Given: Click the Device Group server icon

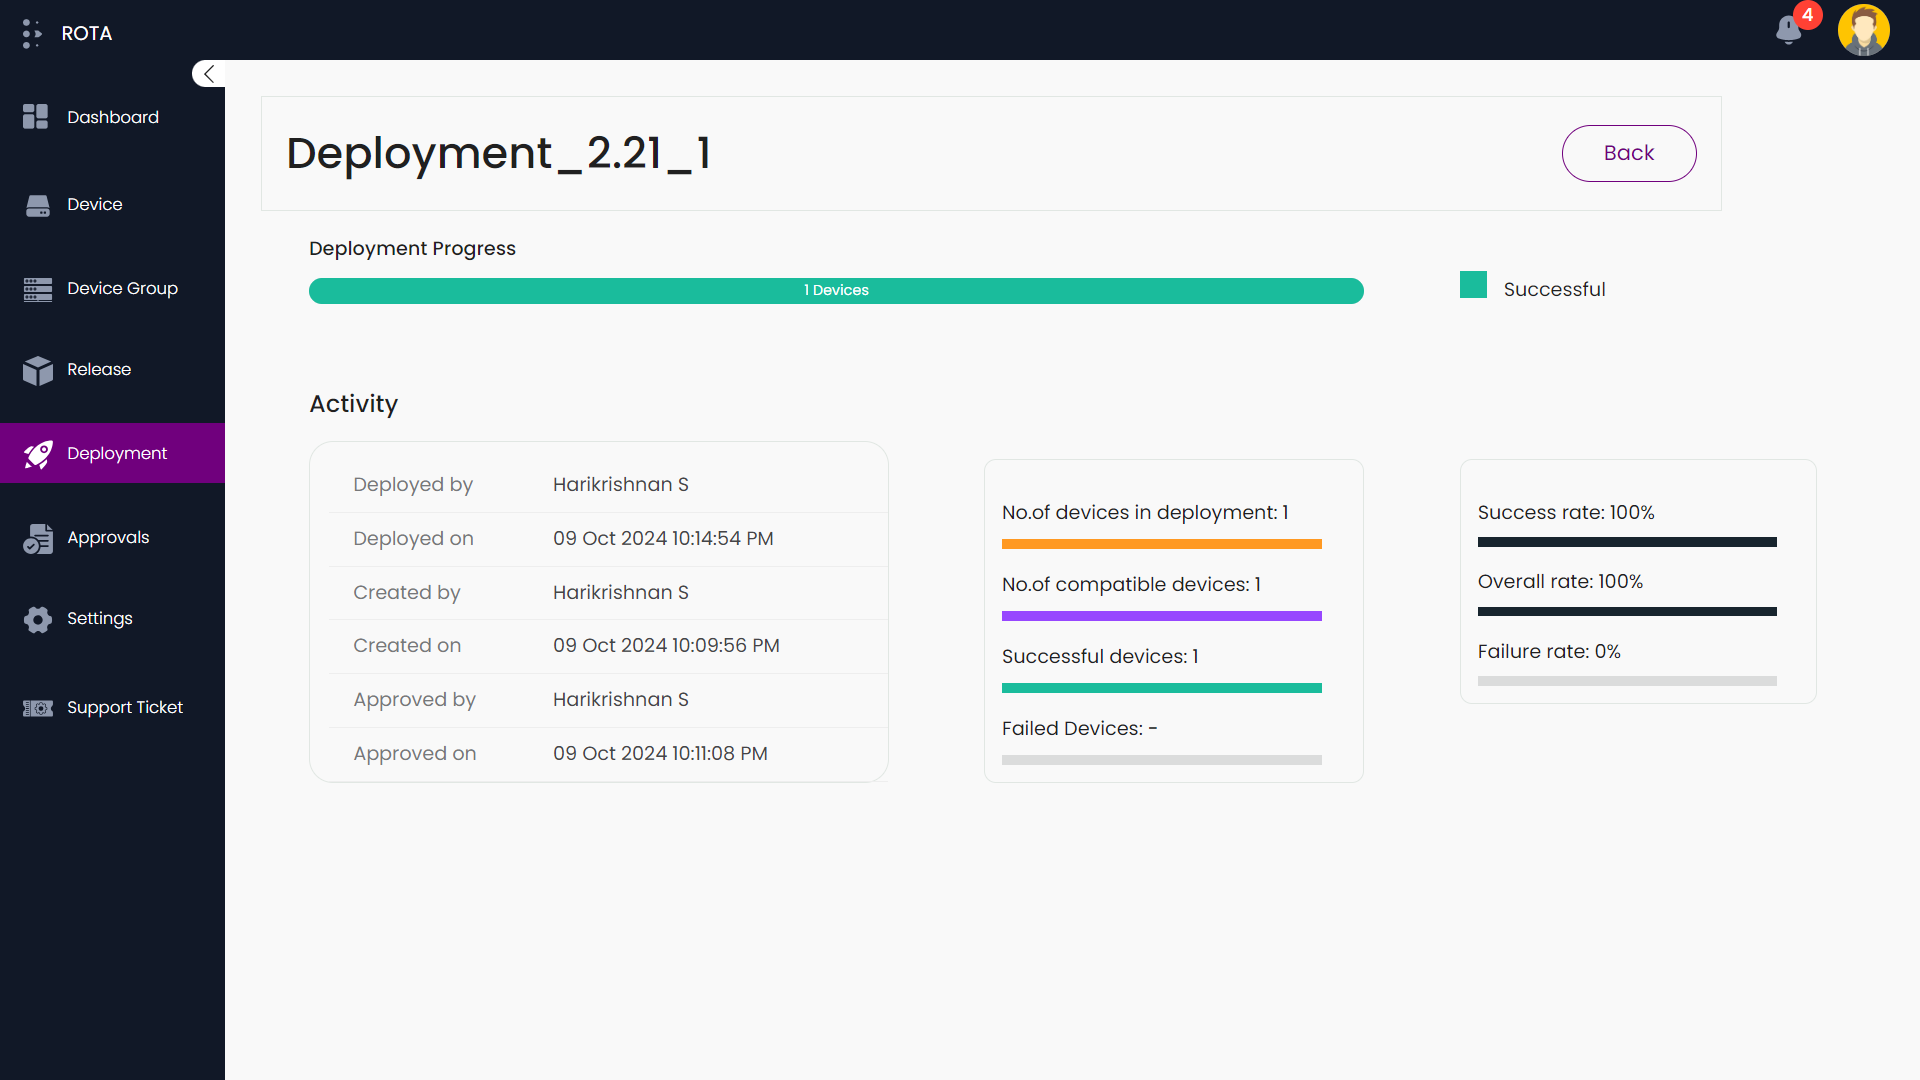Looking at the screenshot, I should [x=38, y=289].
